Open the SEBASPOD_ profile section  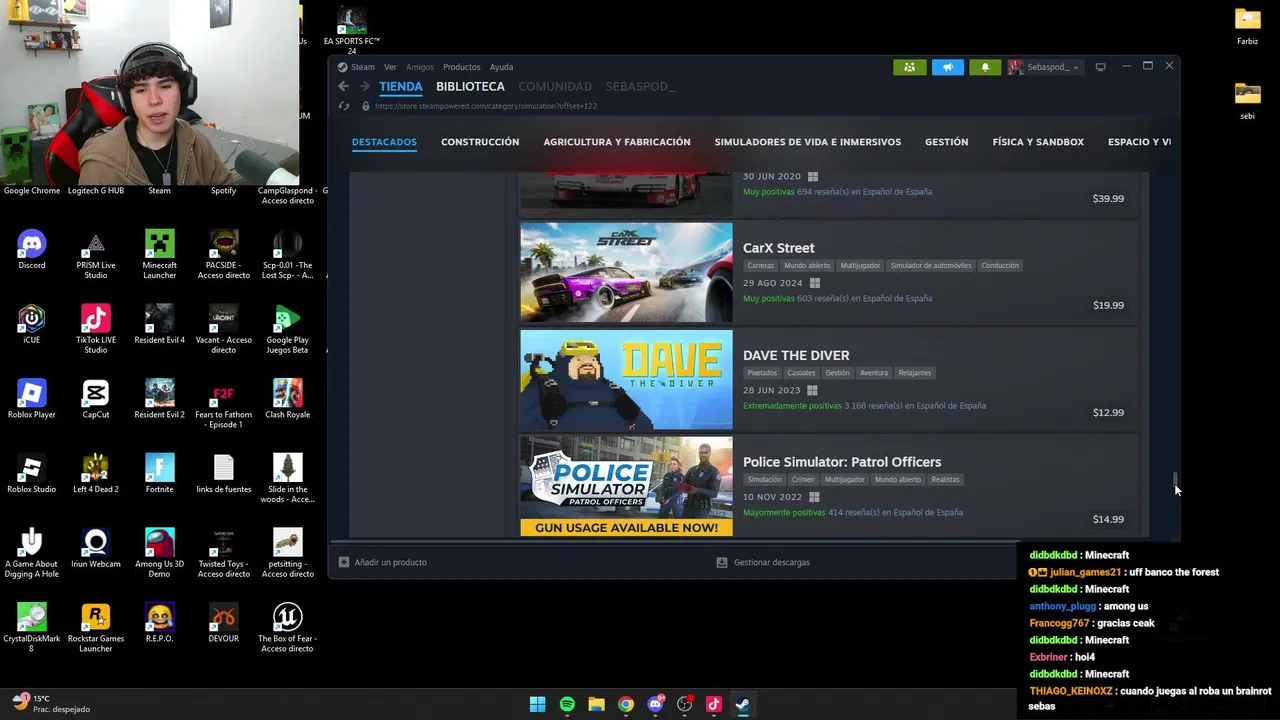[640, 87]
